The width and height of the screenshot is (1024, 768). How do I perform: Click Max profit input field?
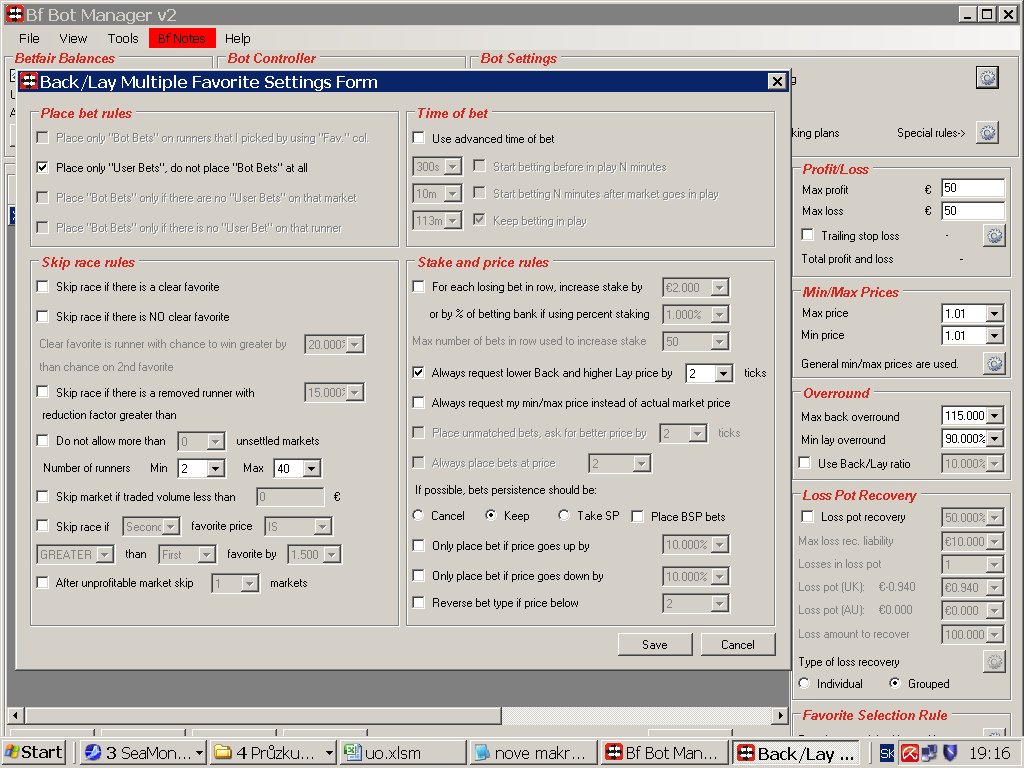(972, 188)
